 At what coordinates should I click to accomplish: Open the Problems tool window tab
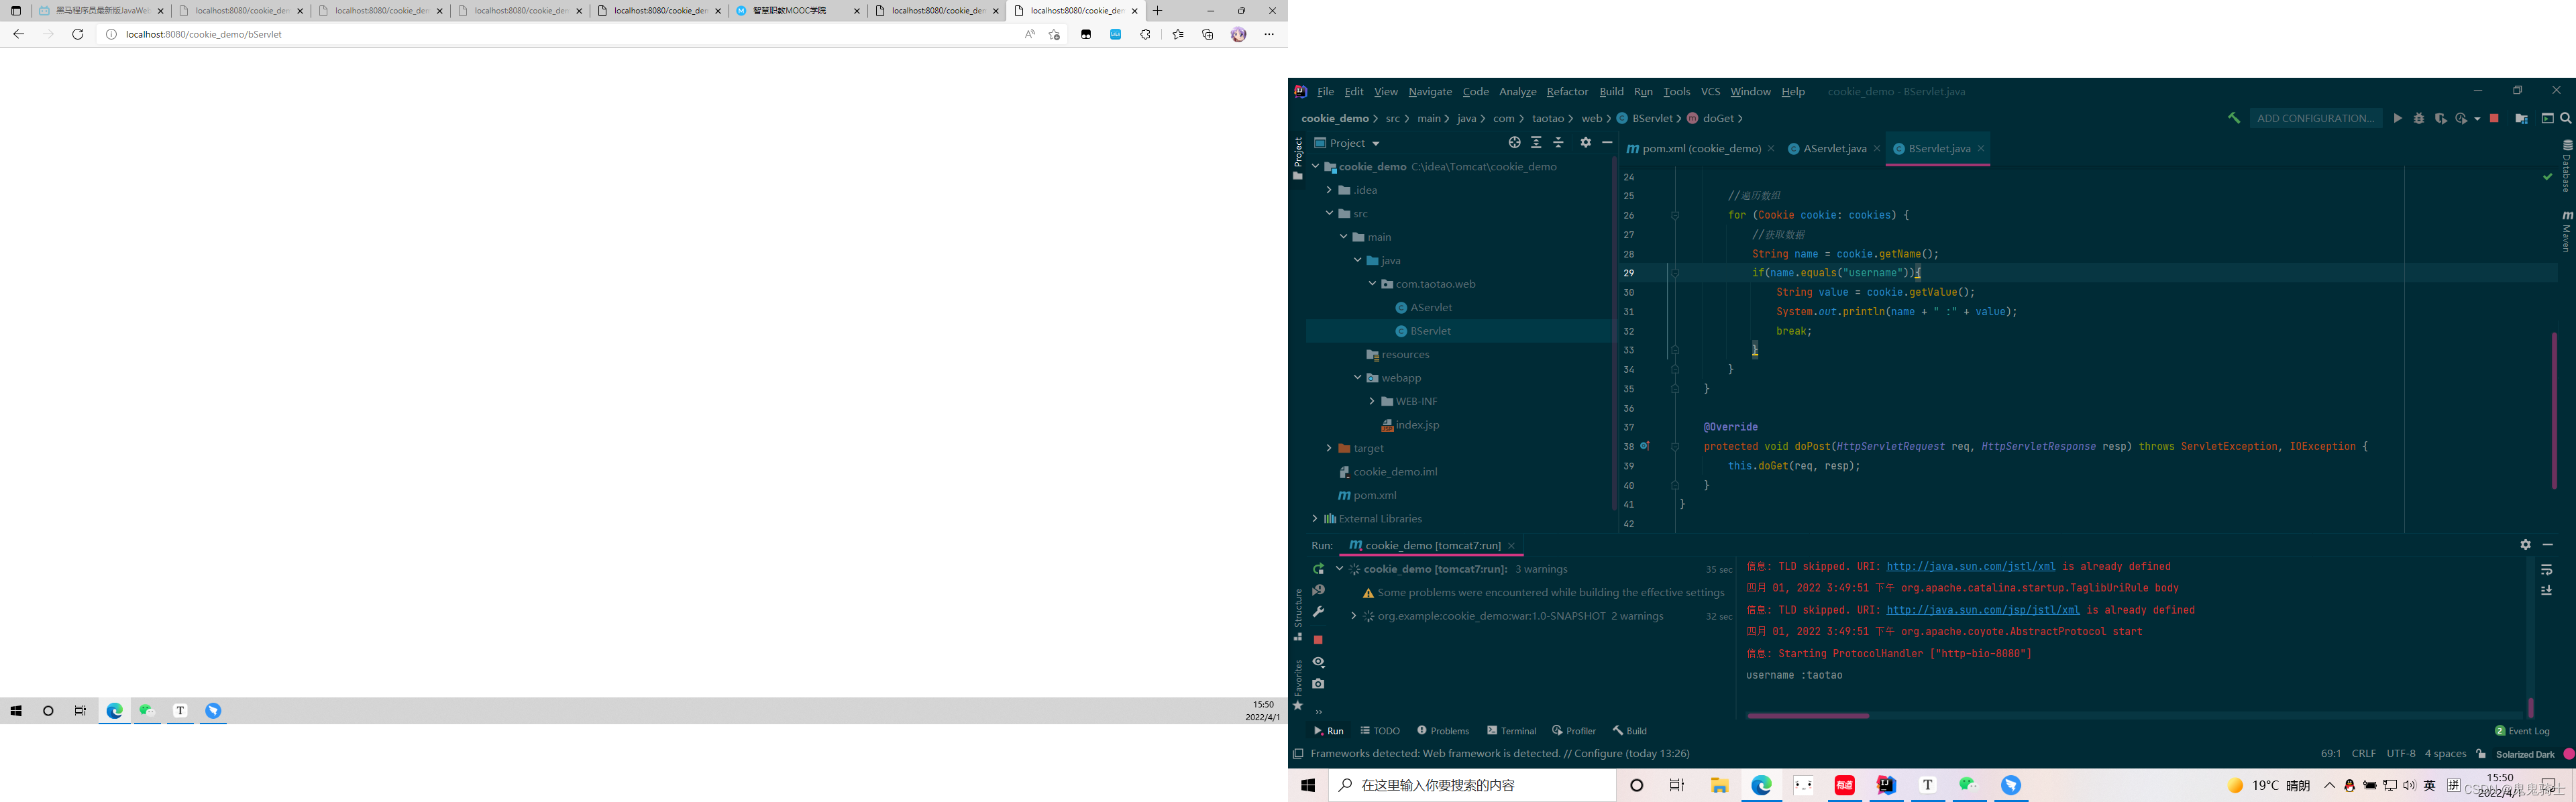click(x=1443, y=731)
